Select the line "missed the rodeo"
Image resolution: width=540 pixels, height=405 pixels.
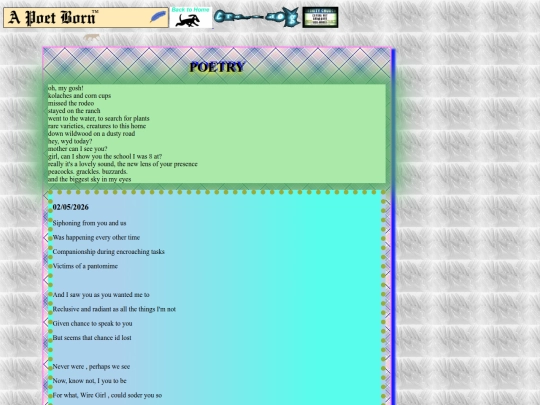[x=71, y=103]
